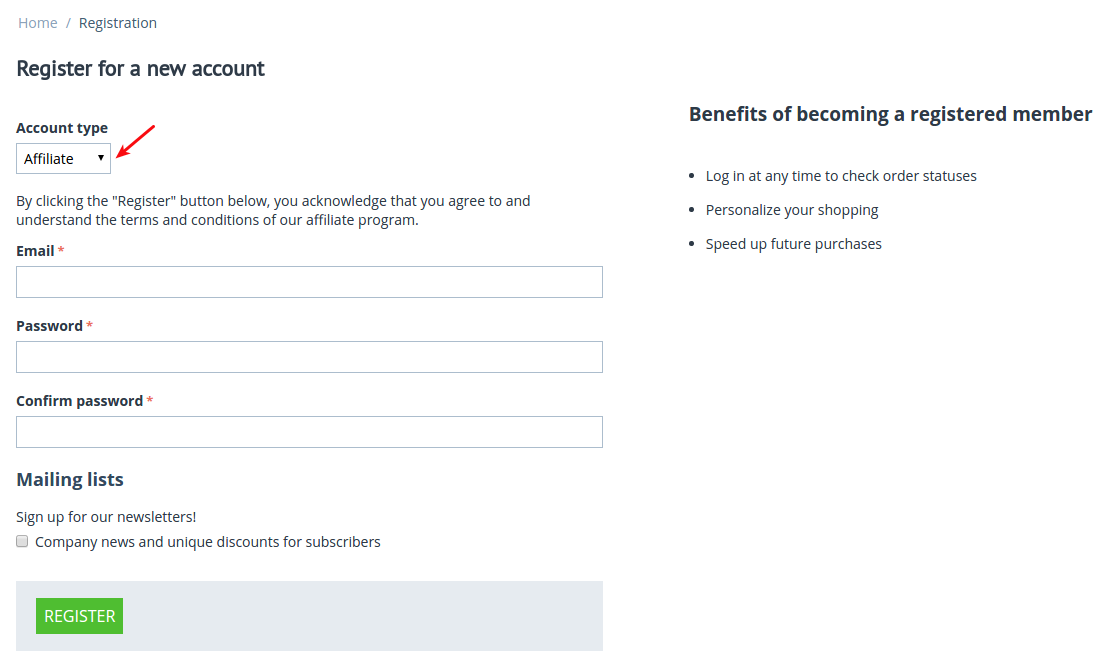Screen dimensions: 1117x662
Task: Submit the form with the green Register button
Action: [79, 616]
